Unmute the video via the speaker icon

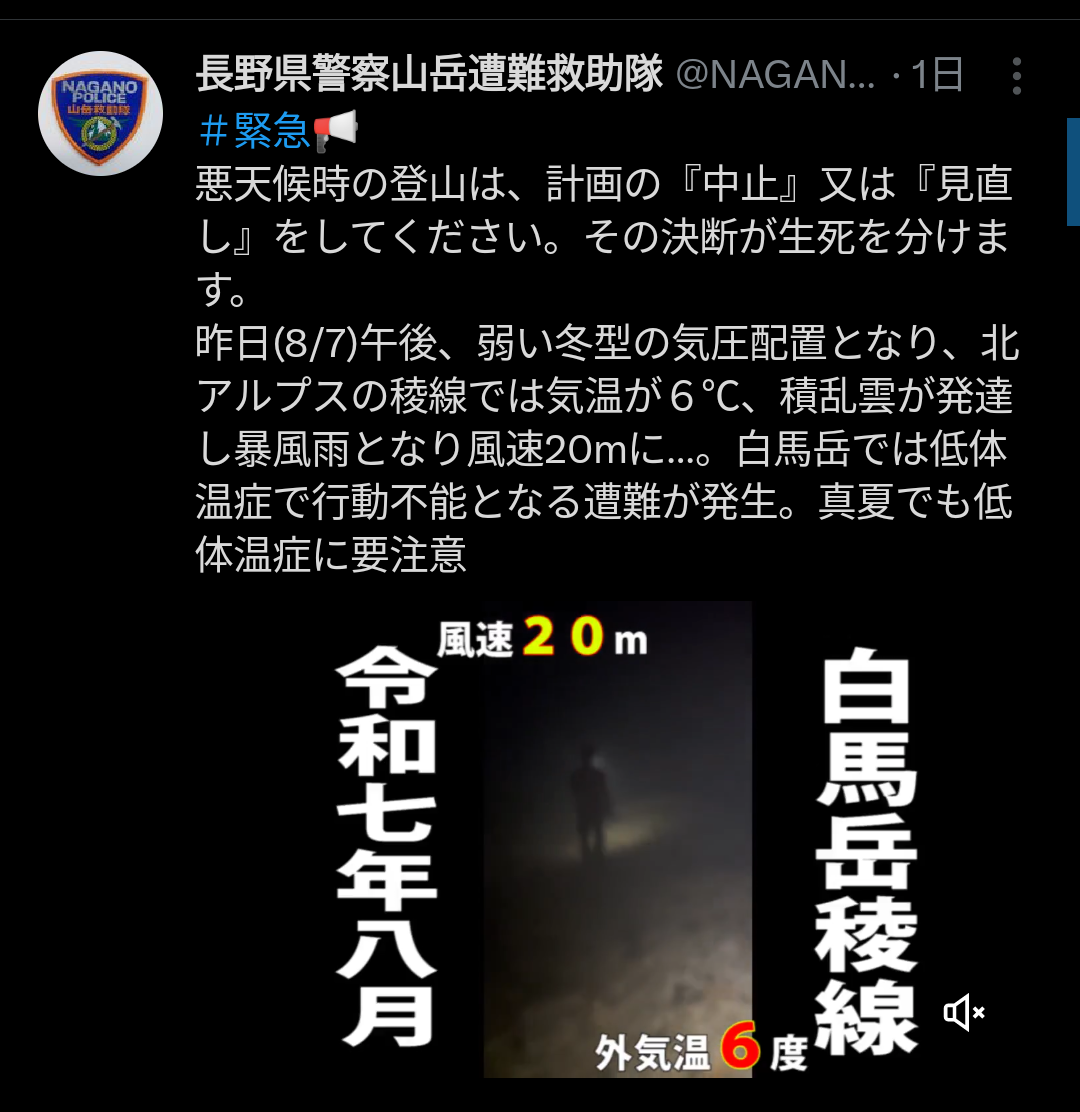pos(964,1012)
